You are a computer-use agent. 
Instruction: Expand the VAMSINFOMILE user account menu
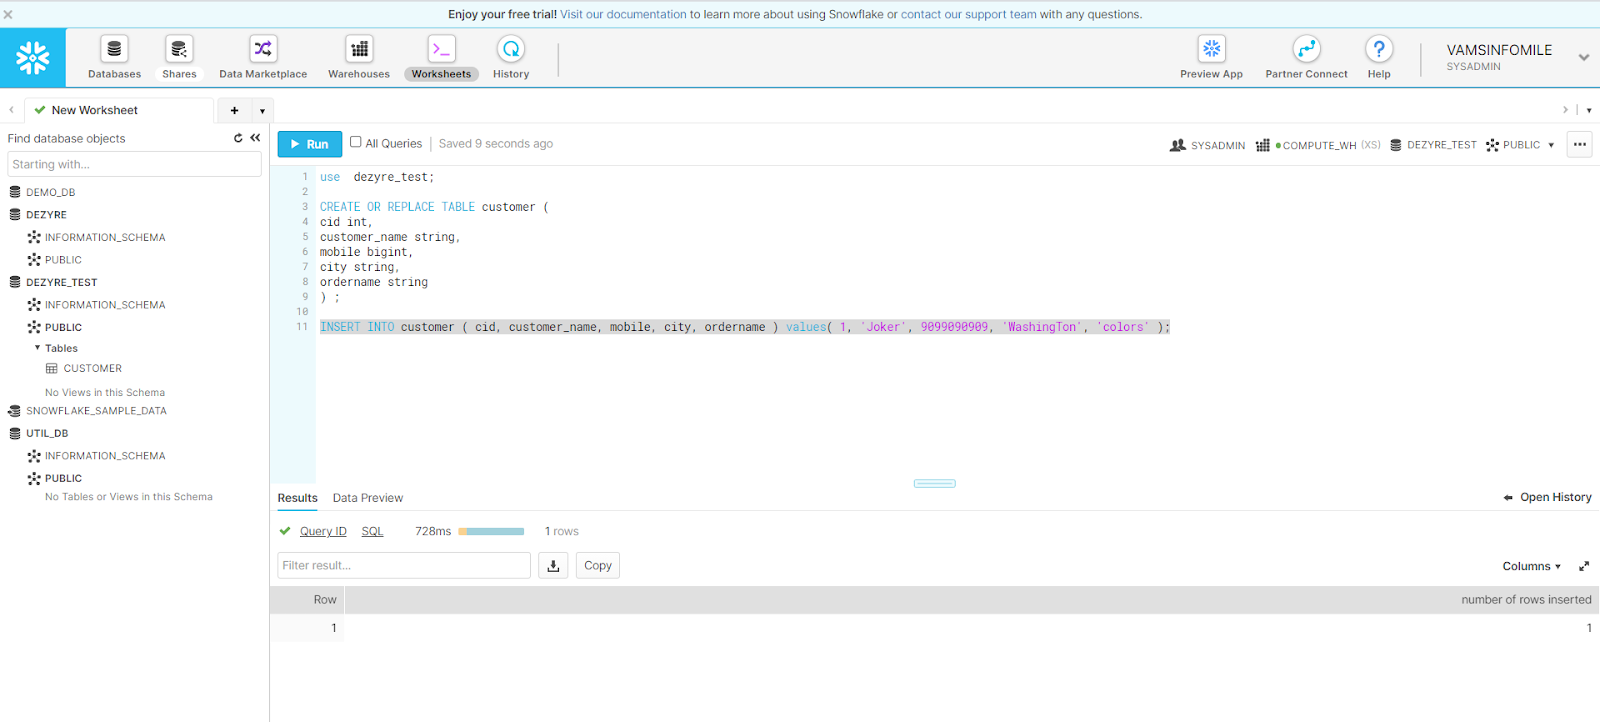(1583, 57)
